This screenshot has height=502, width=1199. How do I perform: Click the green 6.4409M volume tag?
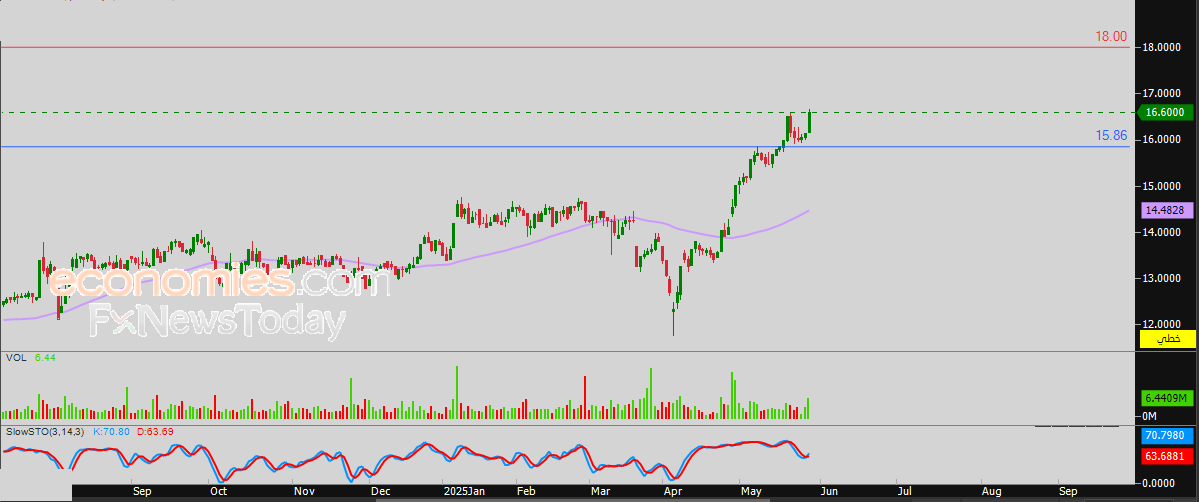pyautogui.click(x=1166, y=398)
